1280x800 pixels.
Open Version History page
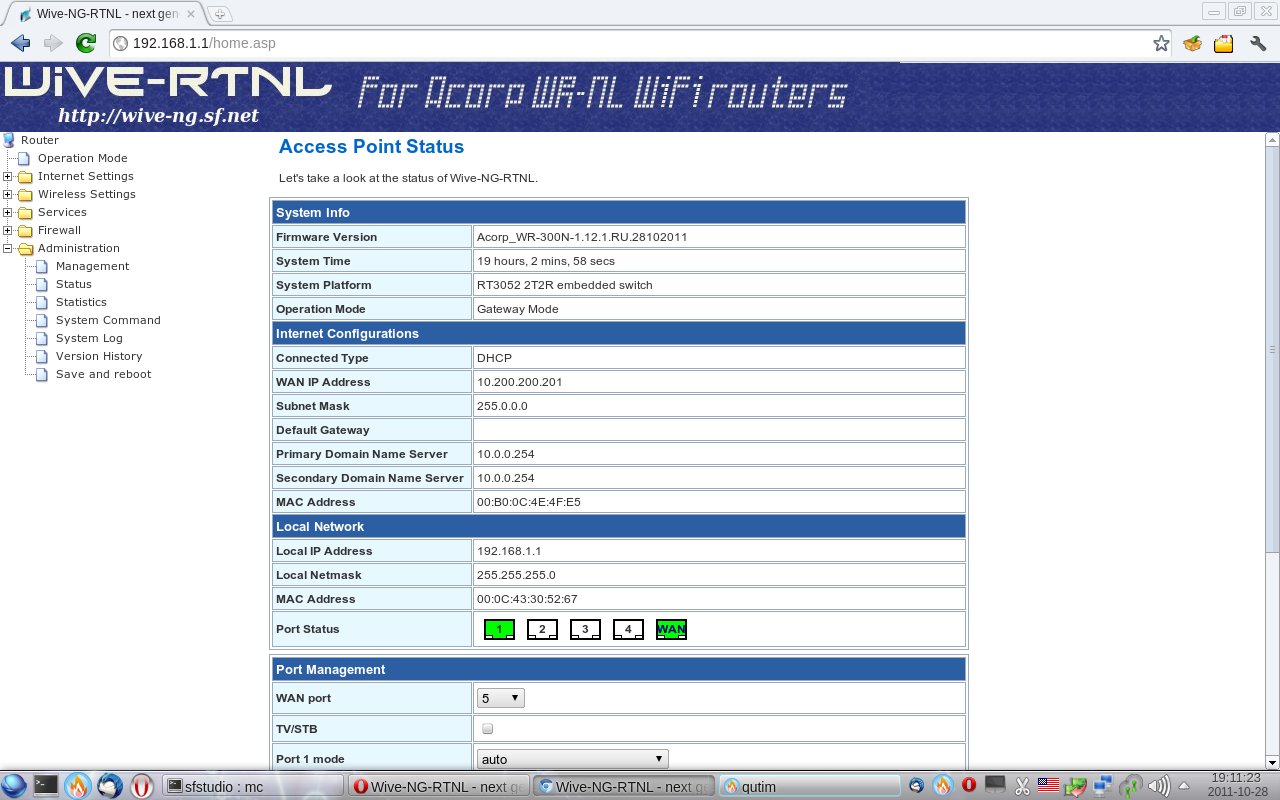99,356
